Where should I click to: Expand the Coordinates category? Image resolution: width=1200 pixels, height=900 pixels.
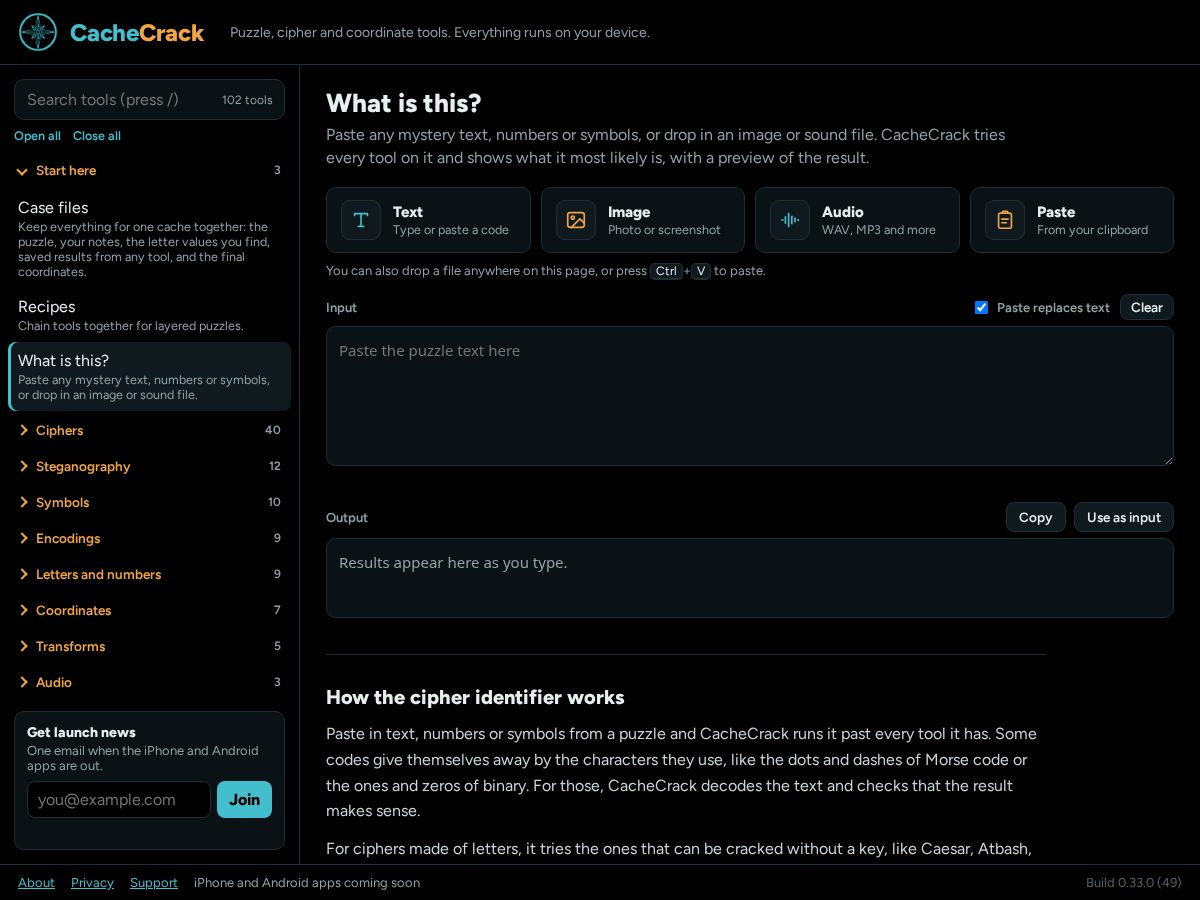pyautogui.click(x=149, y=610)
